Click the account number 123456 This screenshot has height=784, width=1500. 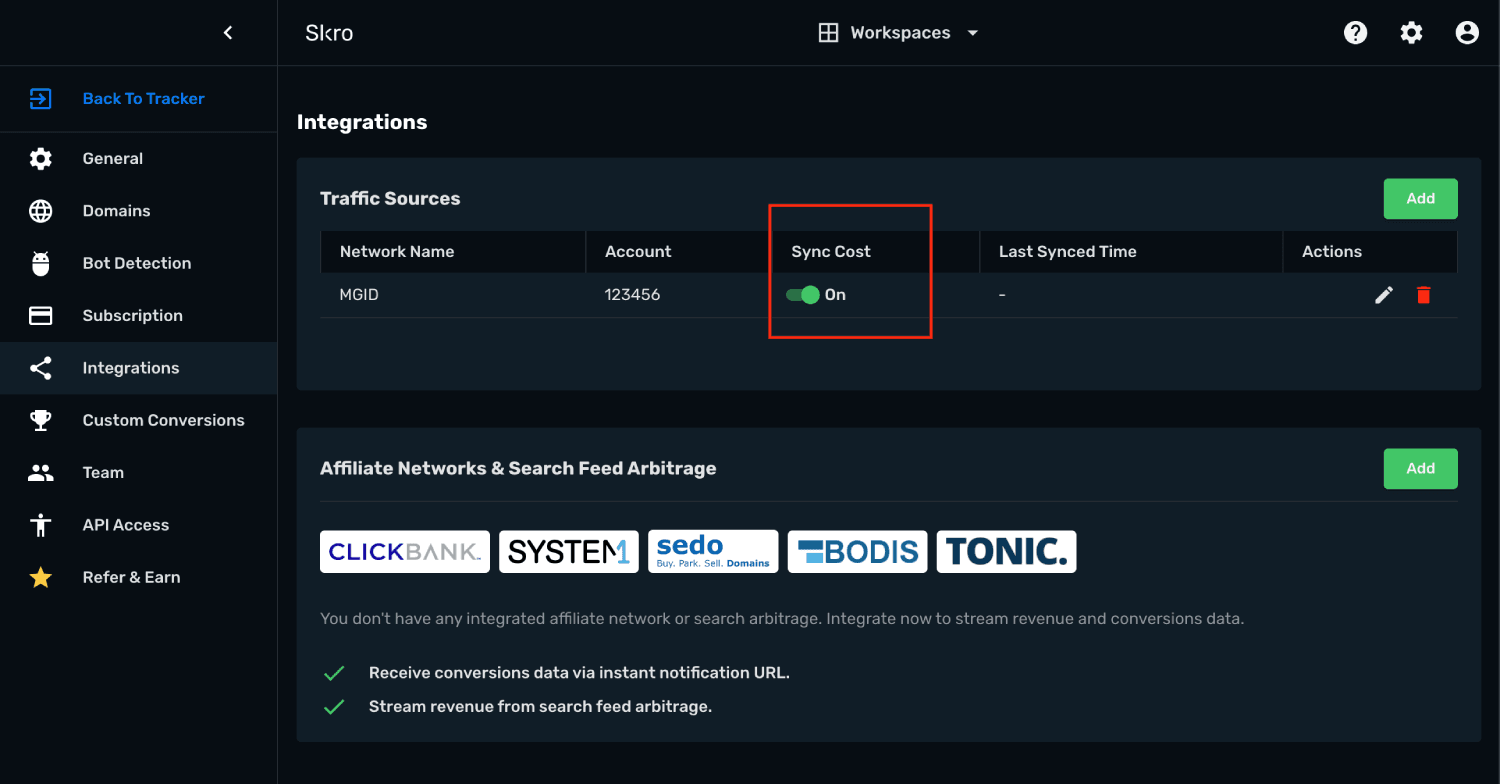tap(633, 295)
